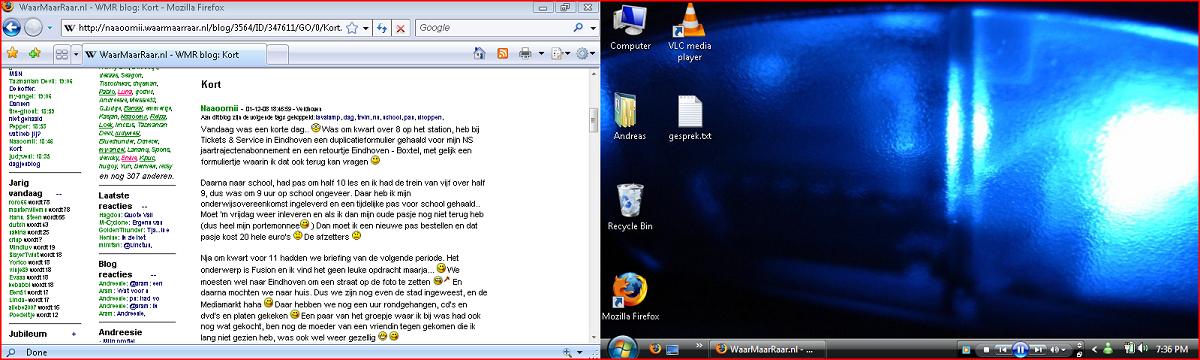This screenshot has height=360, width=1200.
Task: Open the home page house icon
Action: pos(479,53)
